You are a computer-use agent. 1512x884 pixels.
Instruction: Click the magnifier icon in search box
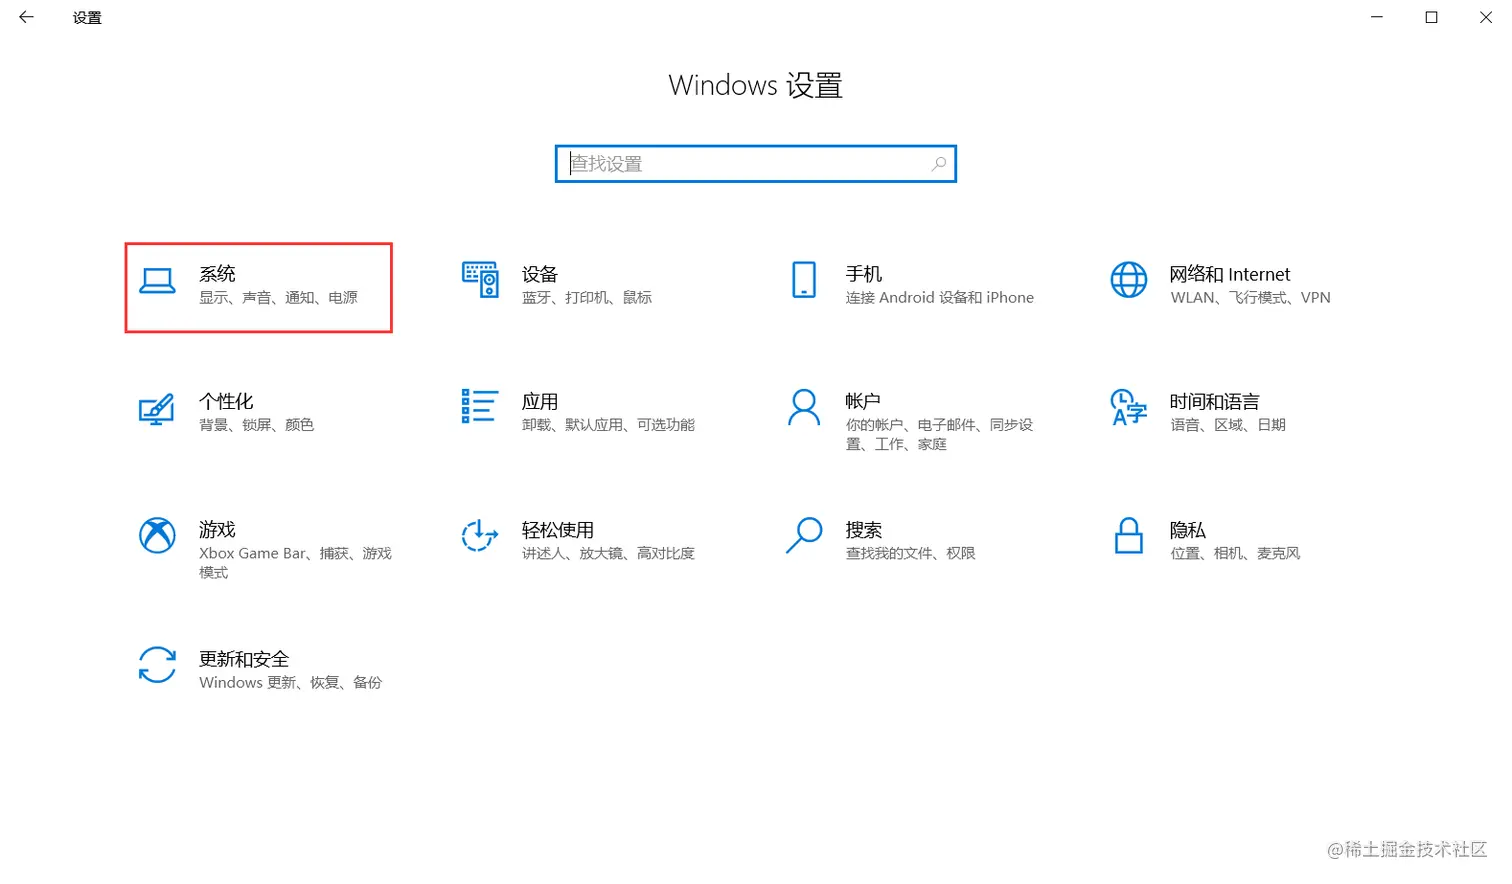(x=938, y=164)
